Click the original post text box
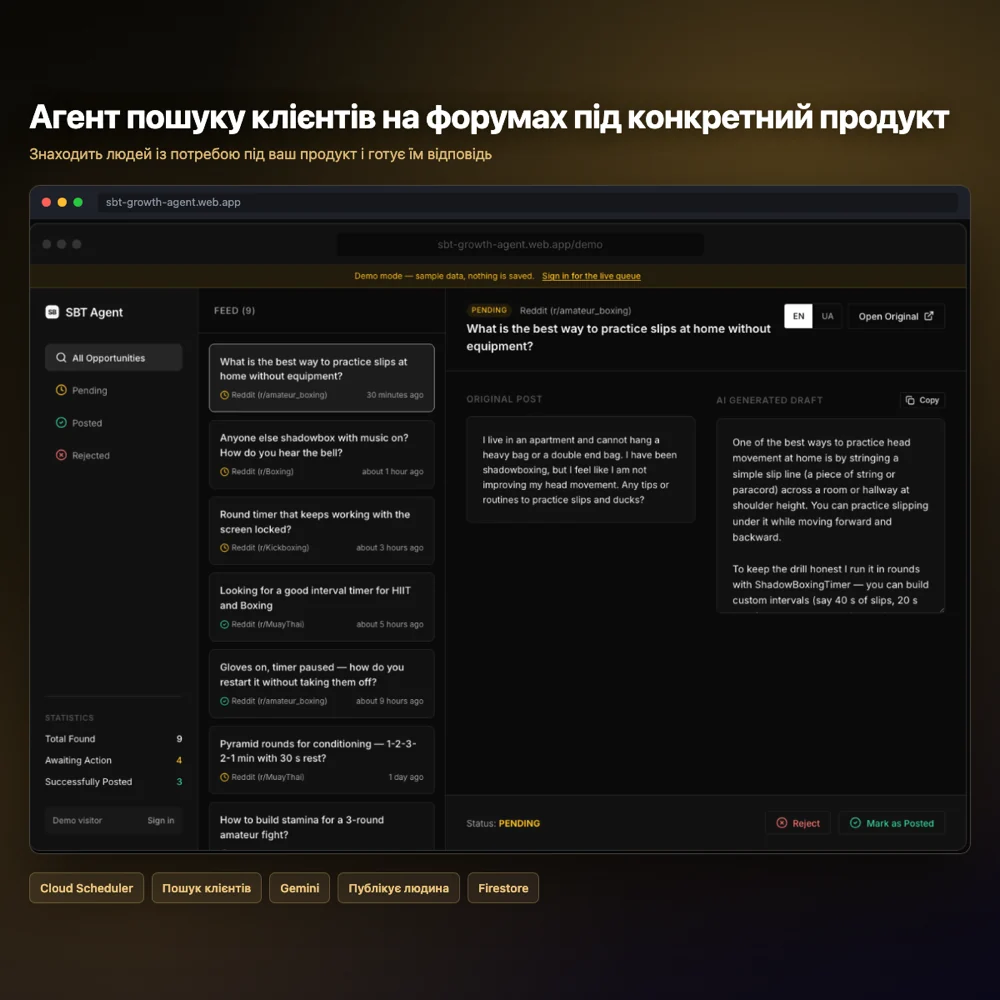1000x1000 pixels. point(580,469)
